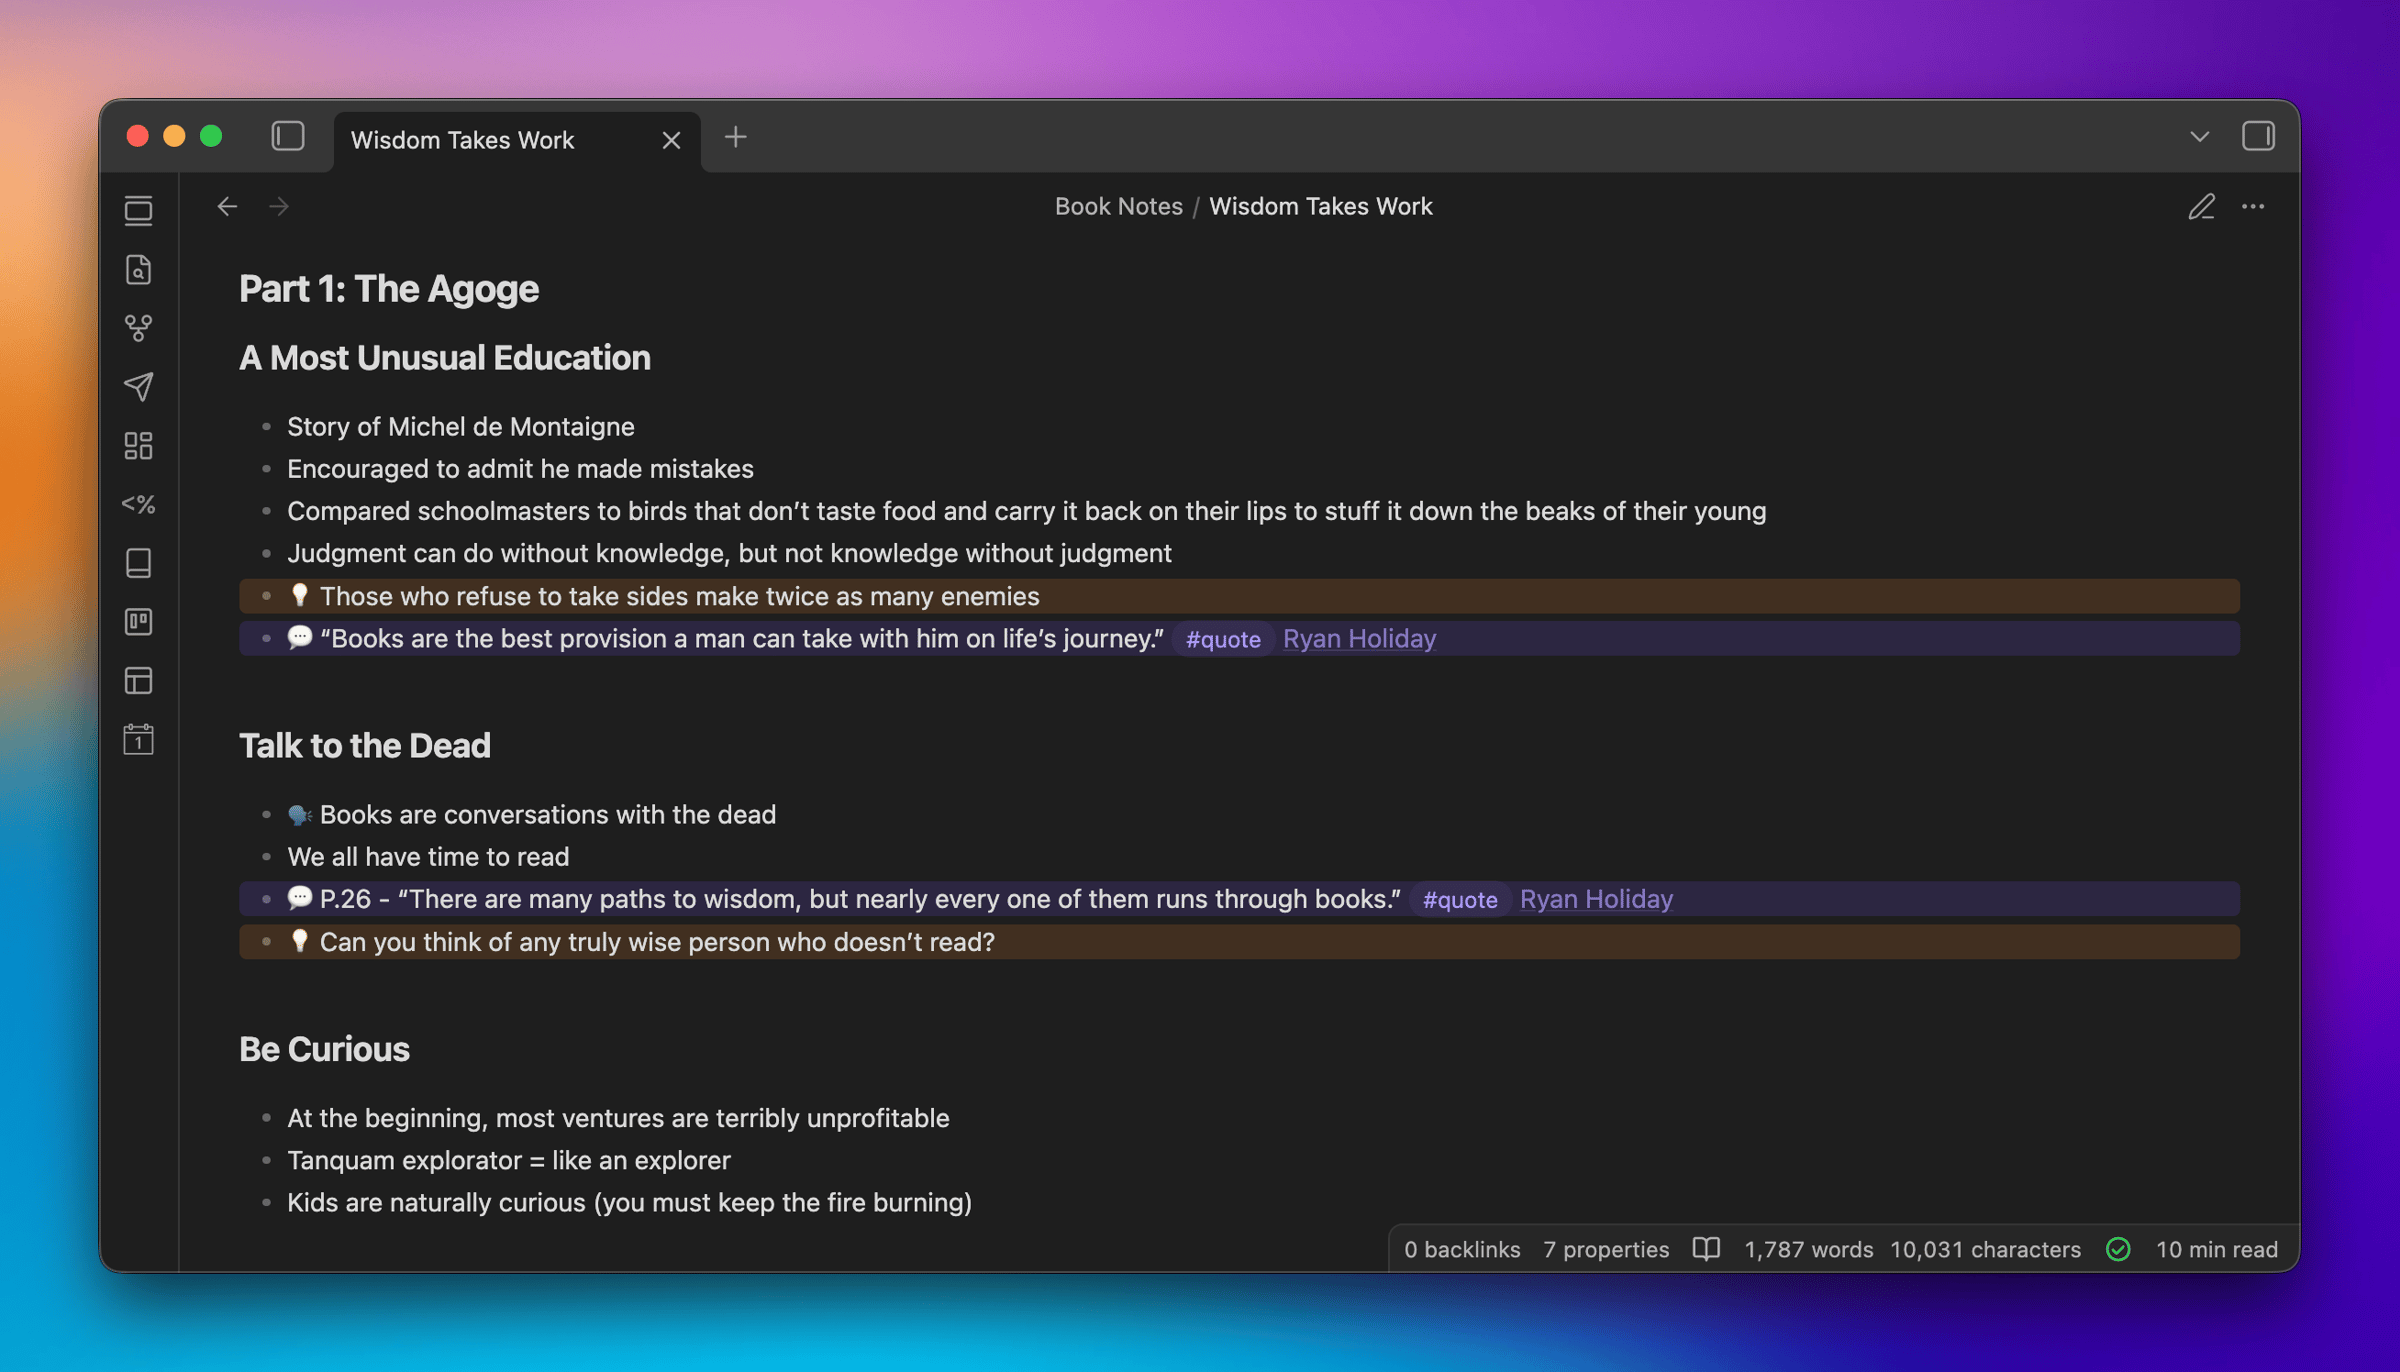Toggle the right sidebar panel

[x=2258, y=137]
